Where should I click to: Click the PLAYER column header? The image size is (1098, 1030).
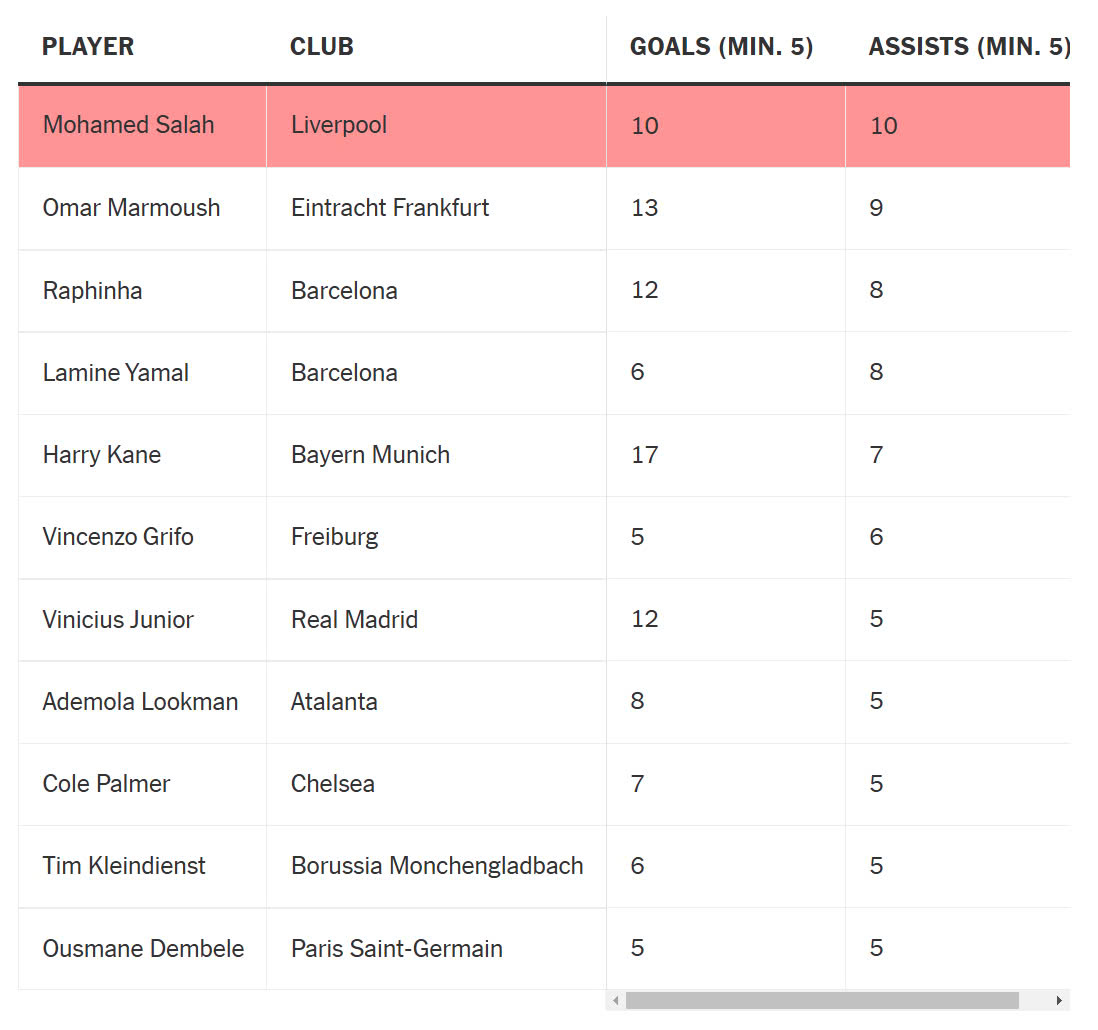pyautogui.click(x=88, y=47)
